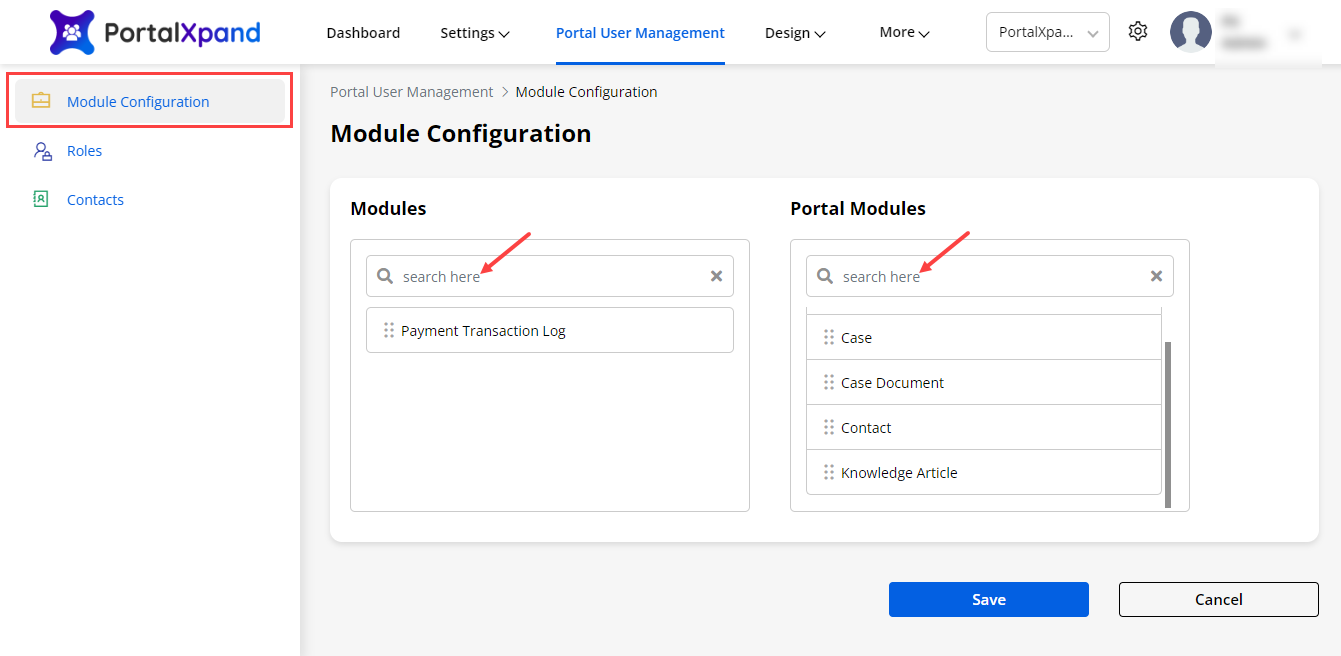Viewport: 1341px width, 656px height.
Task: Click the Knowledge Article drag handle
Action: (x=829, y=472)
